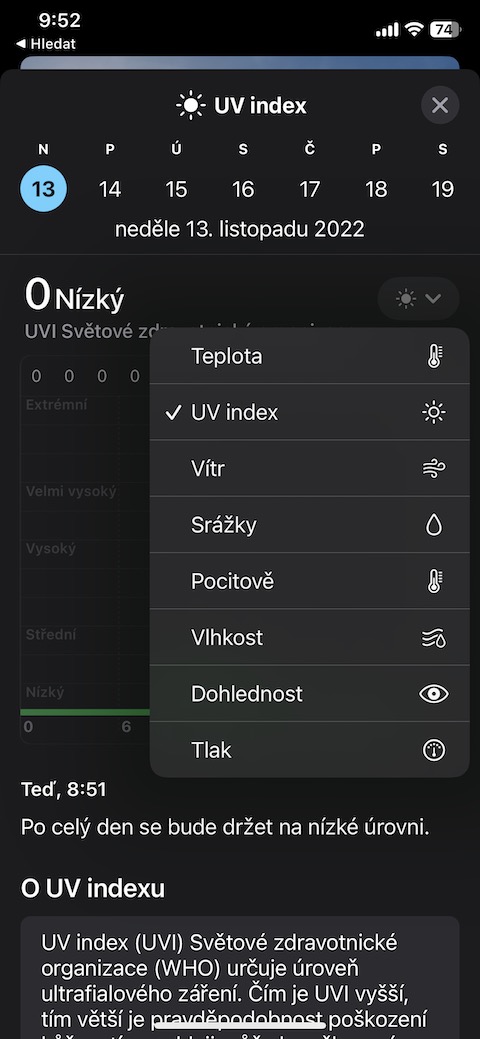
Task: Tap the thermometer icon next to Teplota
Action: click(434, 356)
